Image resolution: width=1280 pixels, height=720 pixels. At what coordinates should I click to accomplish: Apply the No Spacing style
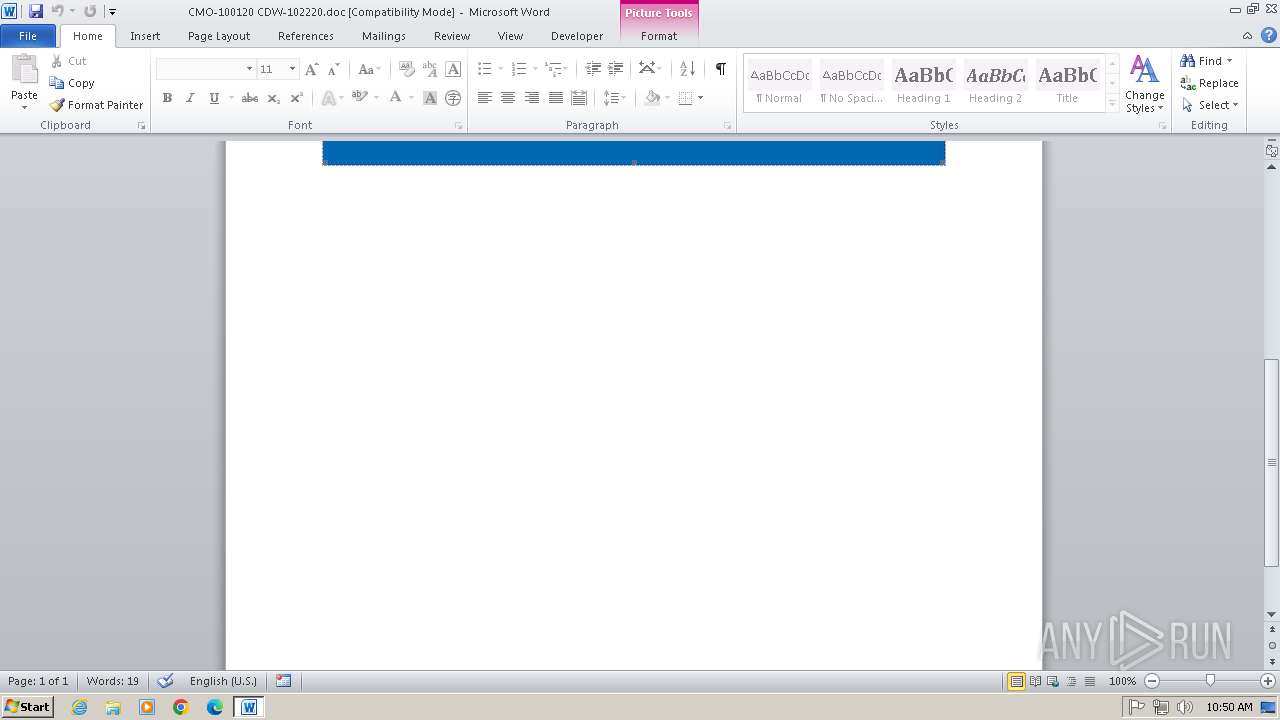point(851,83)
